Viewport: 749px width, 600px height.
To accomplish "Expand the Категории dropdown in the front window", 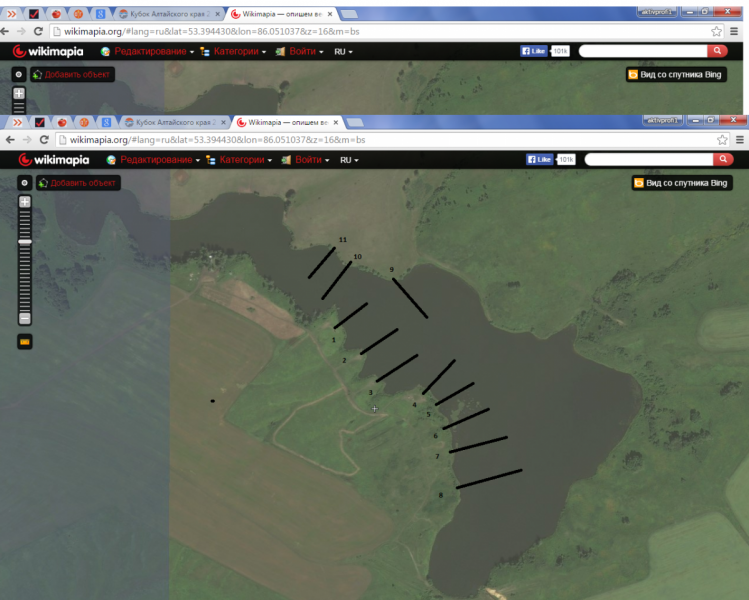I will 240,160.
